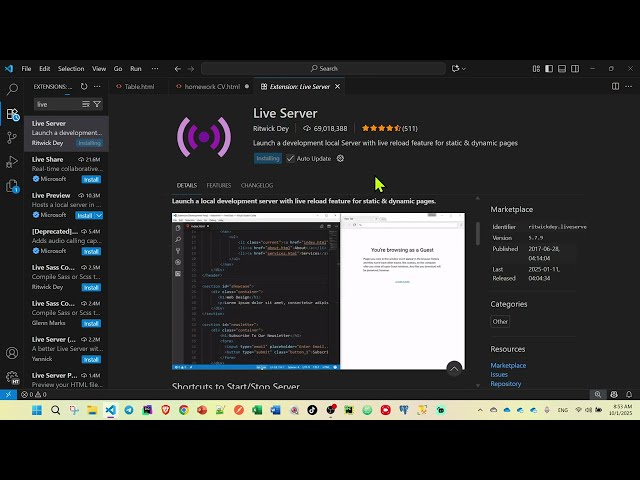Split the editor to the right
The width and height of the screenshot is (640, 480).
point(616,87)
